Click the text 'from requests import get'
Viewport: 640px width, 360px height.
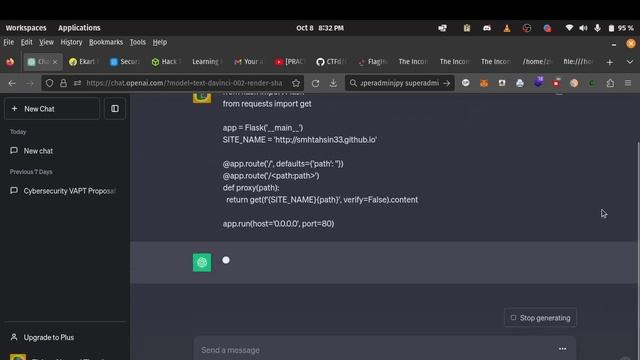coord(267,104)
